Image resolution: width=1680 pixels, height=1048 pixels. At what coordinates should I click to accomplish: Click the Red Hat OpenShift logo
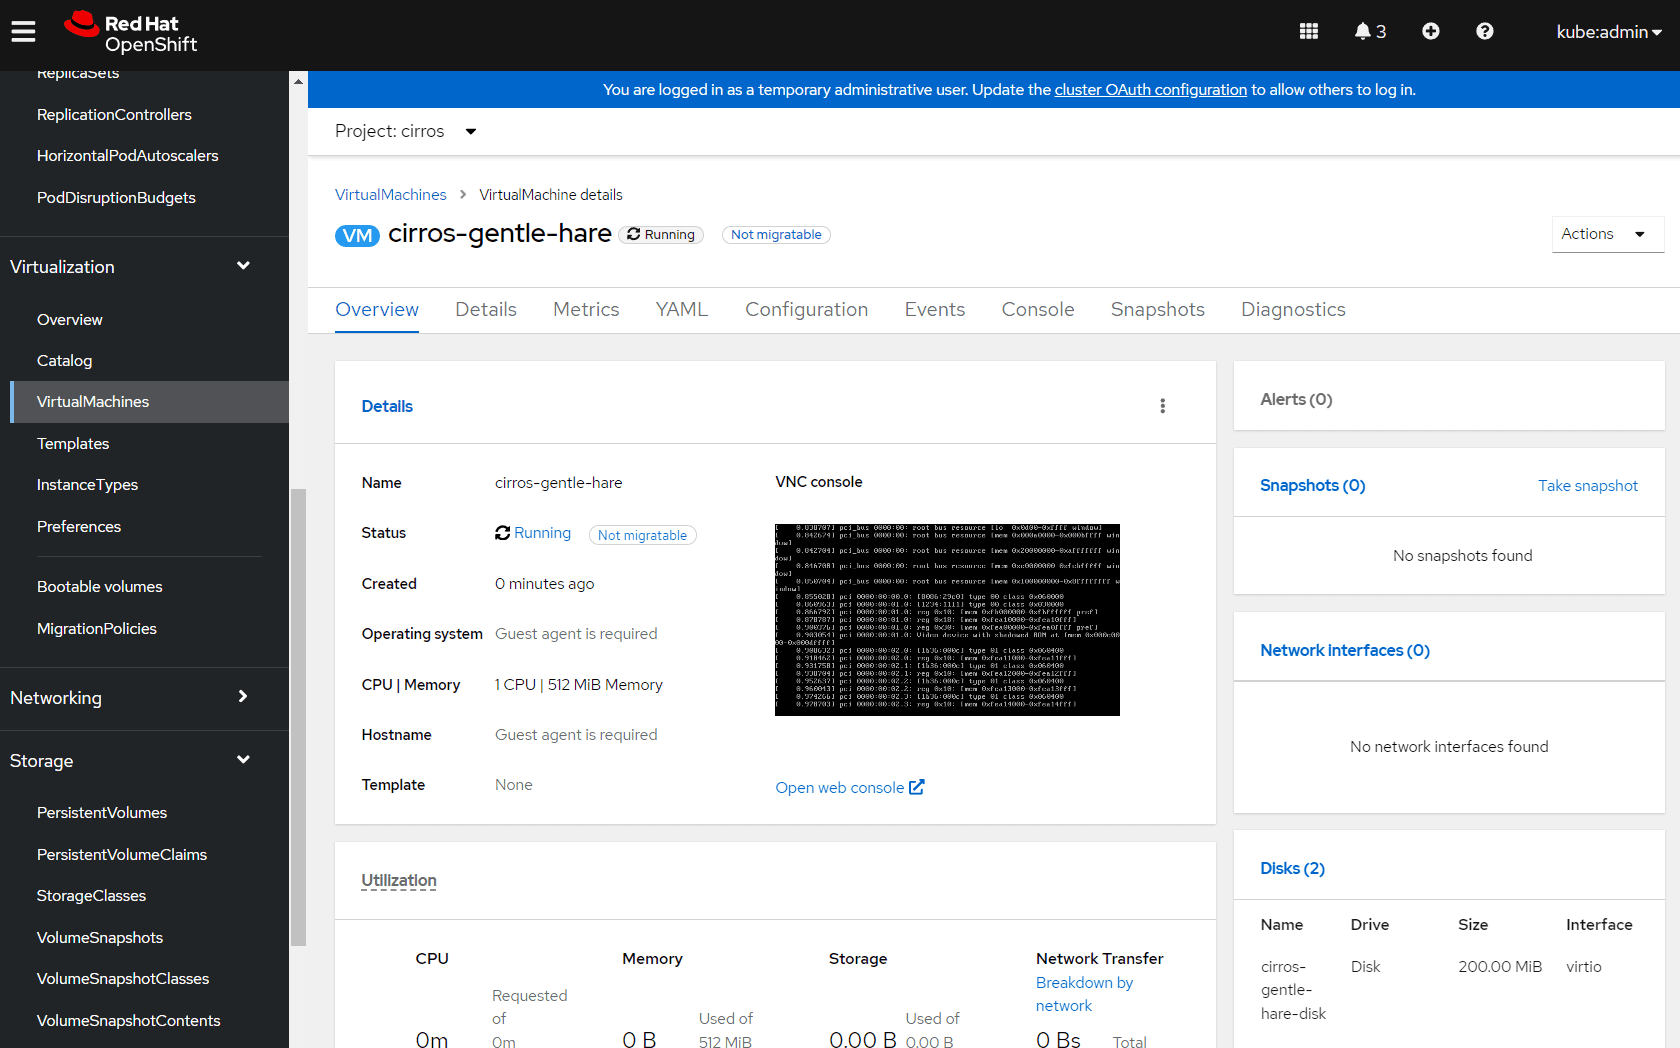pyautogui.click(x=131, y=32)
